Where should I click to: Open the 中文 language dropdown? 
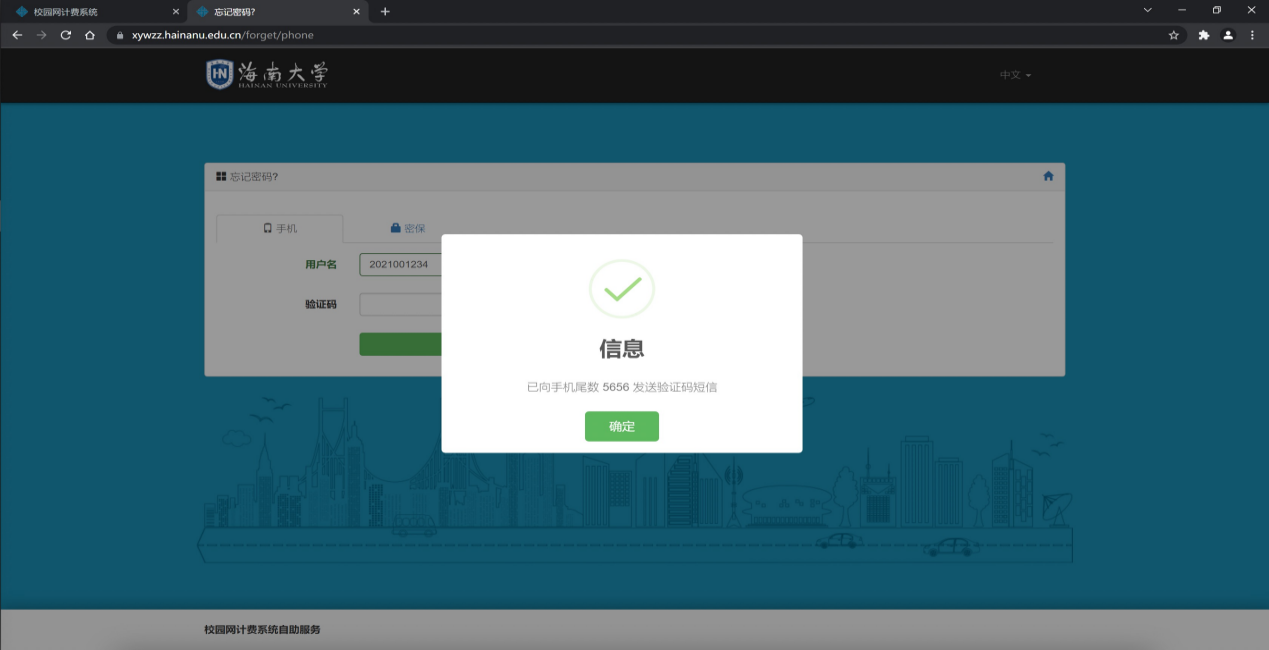1015,75
